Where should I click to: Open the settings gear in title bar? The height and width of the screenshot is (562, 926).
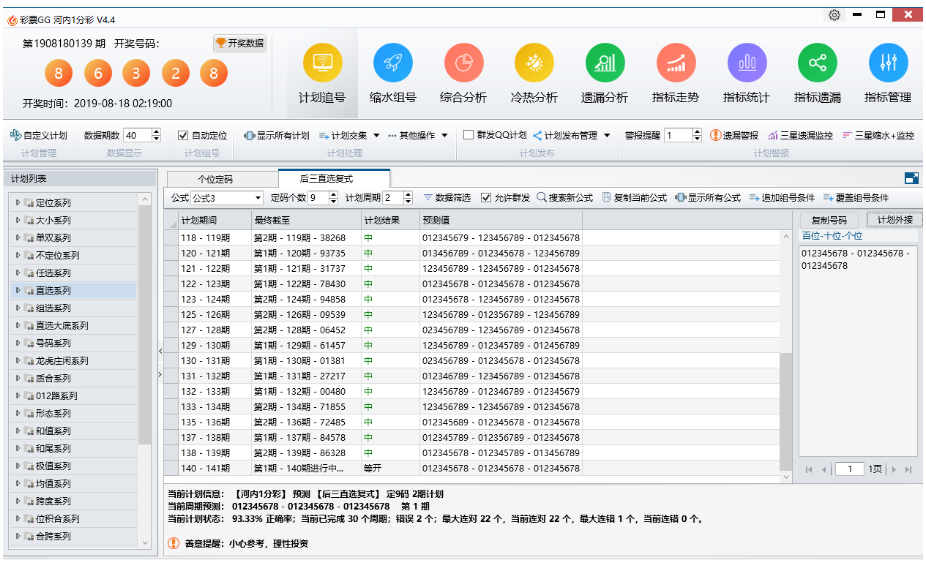(834, 15)
